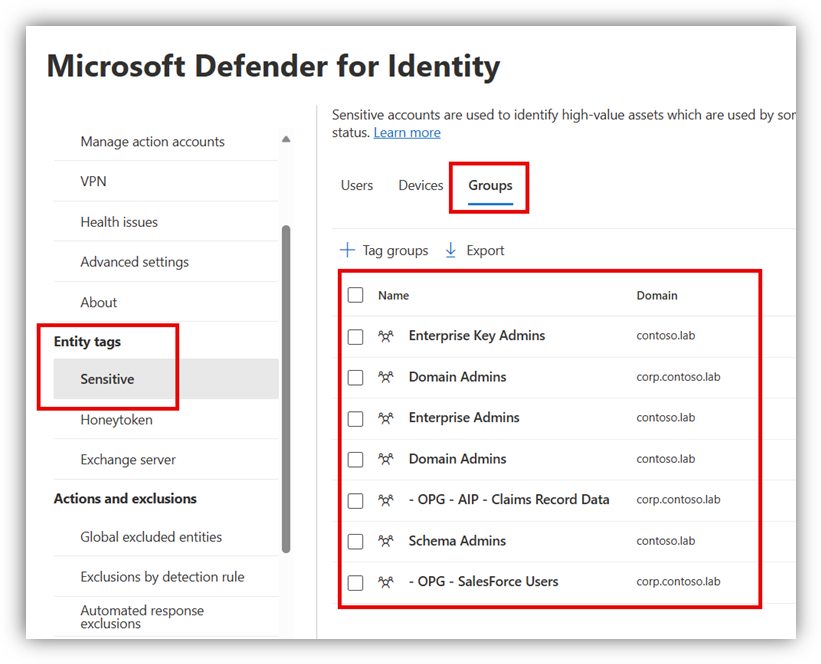
Task: Select the checkbox for Enterprise Admins
Action: tap(356, 418)
